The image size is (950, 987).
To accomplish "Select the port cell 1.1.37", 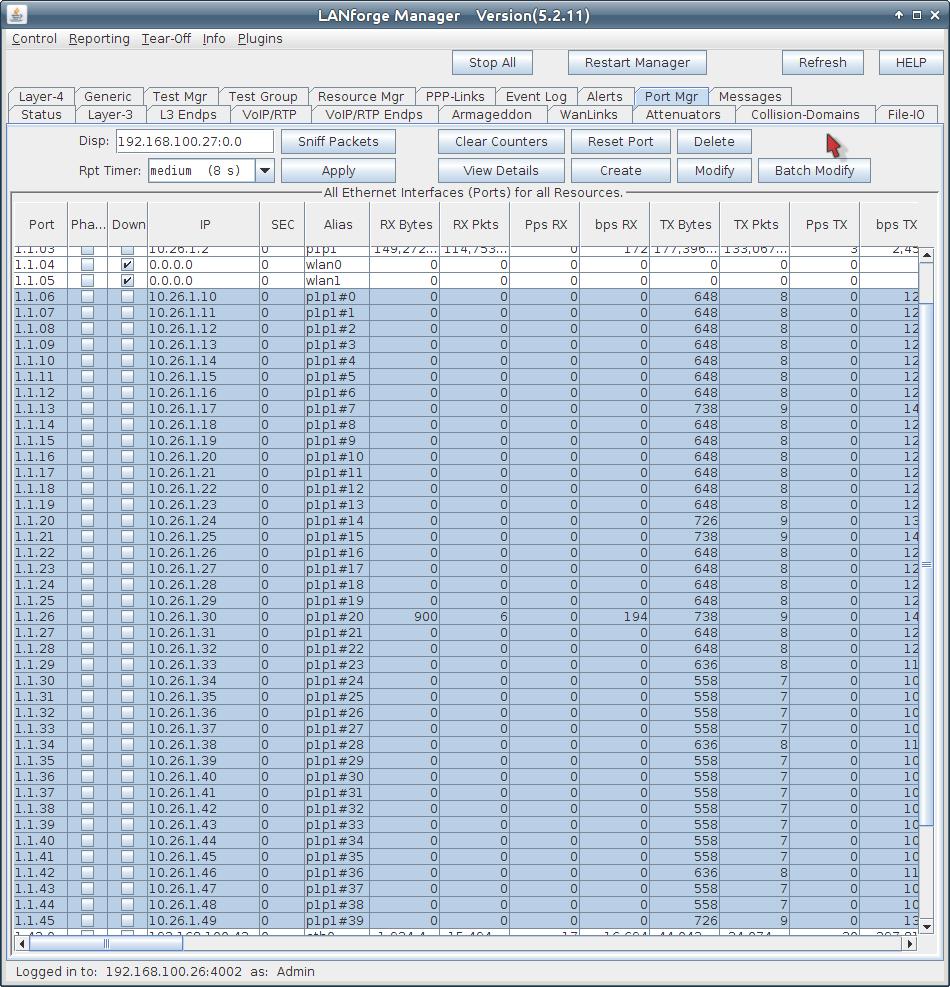I will (41, 792).
